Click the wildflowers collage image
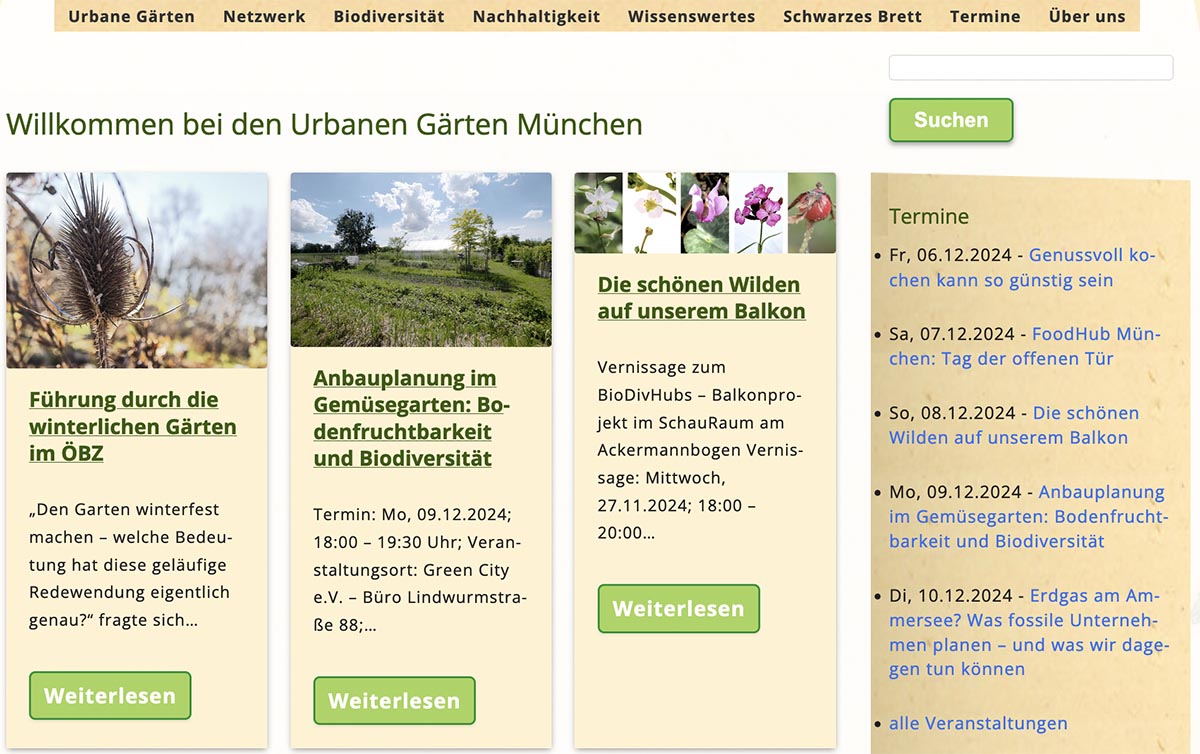The width and height of the screenshot is (1200, 754). pos(705,213)
